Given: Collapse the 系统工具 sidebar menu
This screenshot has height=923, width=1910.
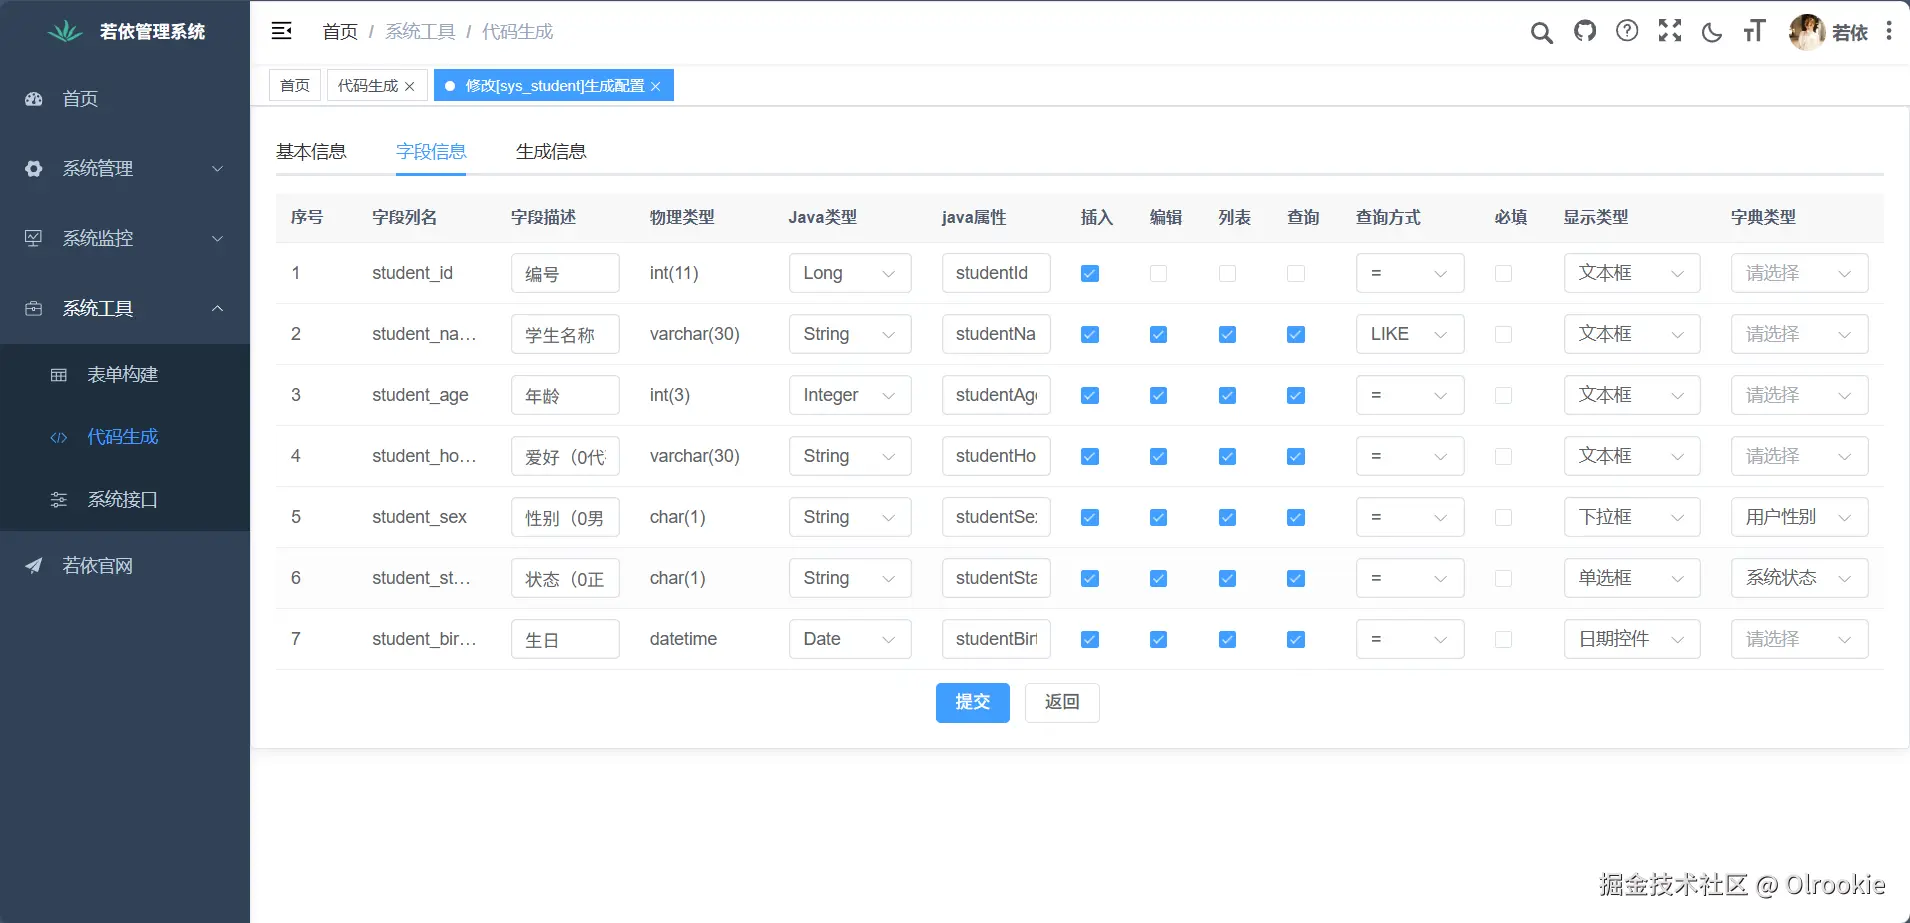Looking at the screenshot, I should tap(125, 308).
